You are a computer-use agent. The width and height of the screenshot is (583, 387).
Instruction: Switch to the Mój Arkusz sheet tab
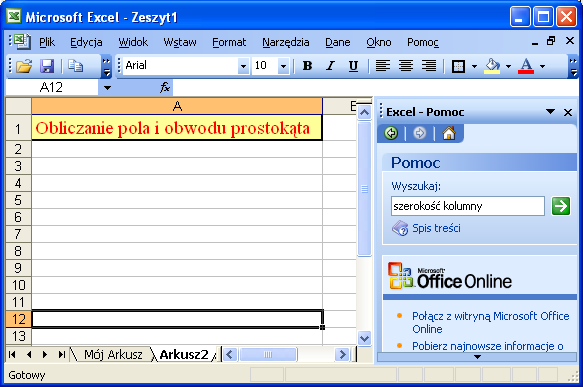(113, 354)
